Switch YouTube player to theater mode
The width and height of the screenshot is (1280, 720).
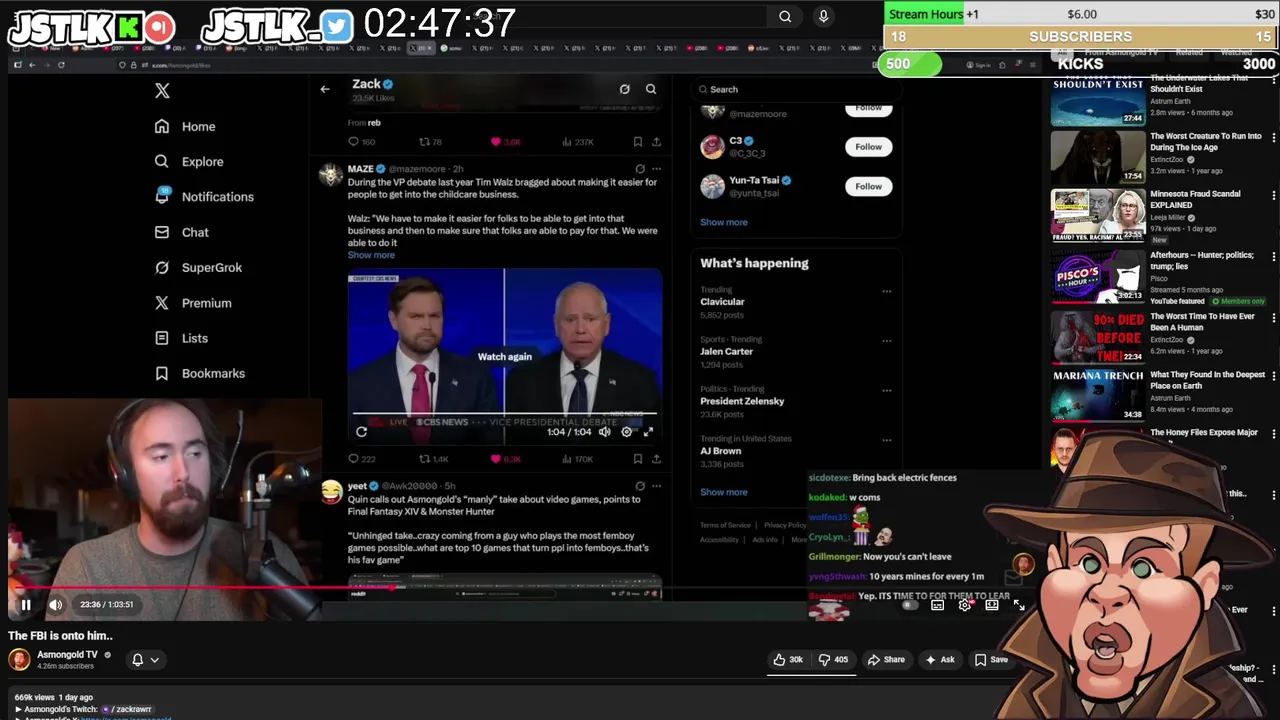(991, 605)
